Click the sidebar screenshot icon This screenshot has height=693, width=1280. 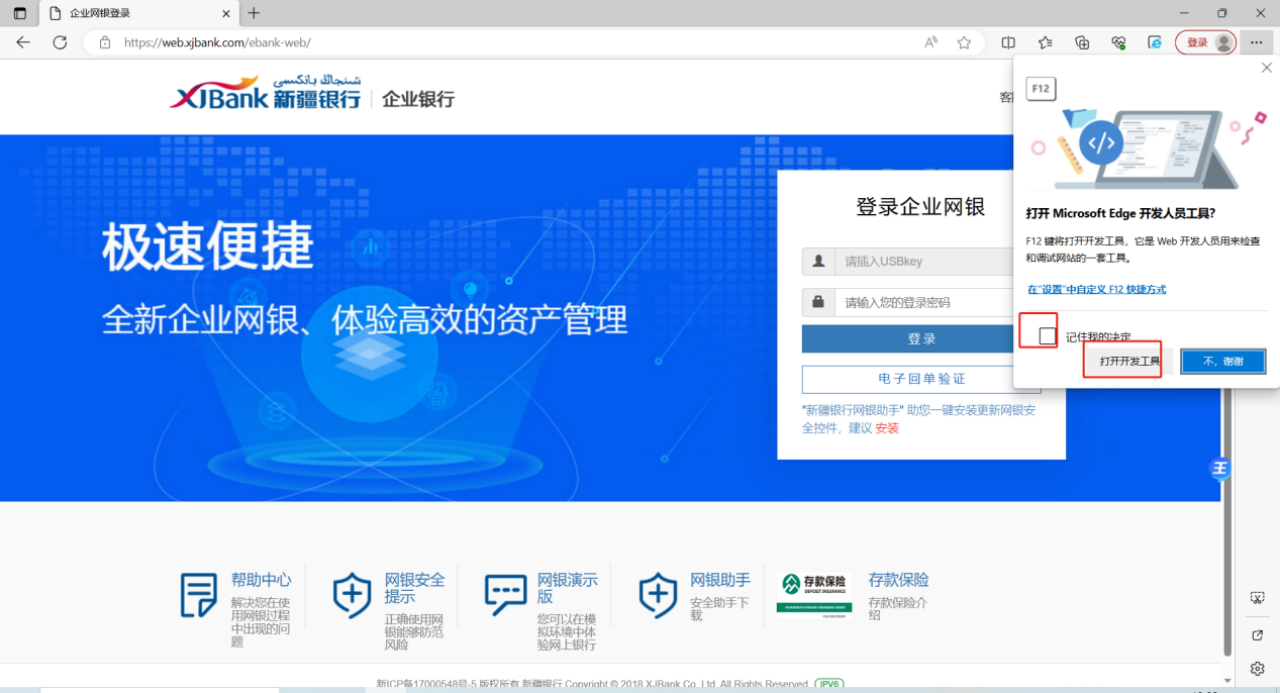click(x=1258, y=598)
